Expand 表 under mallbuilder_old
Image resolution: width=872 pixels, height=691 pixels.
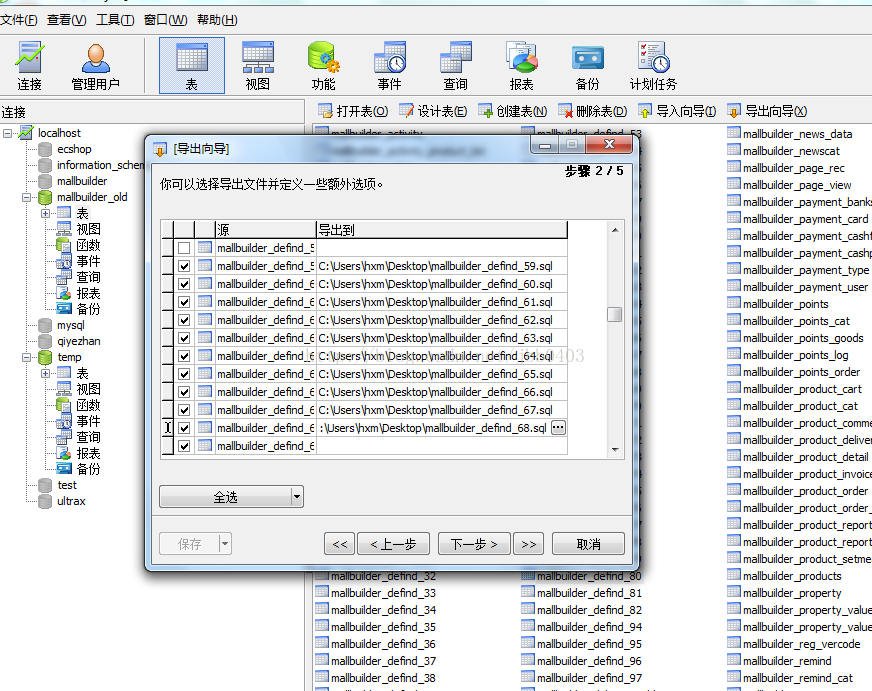45,213
